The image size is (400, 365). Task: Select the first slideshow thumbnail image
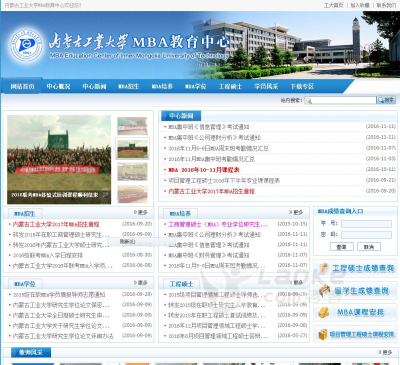pos(132,126)
